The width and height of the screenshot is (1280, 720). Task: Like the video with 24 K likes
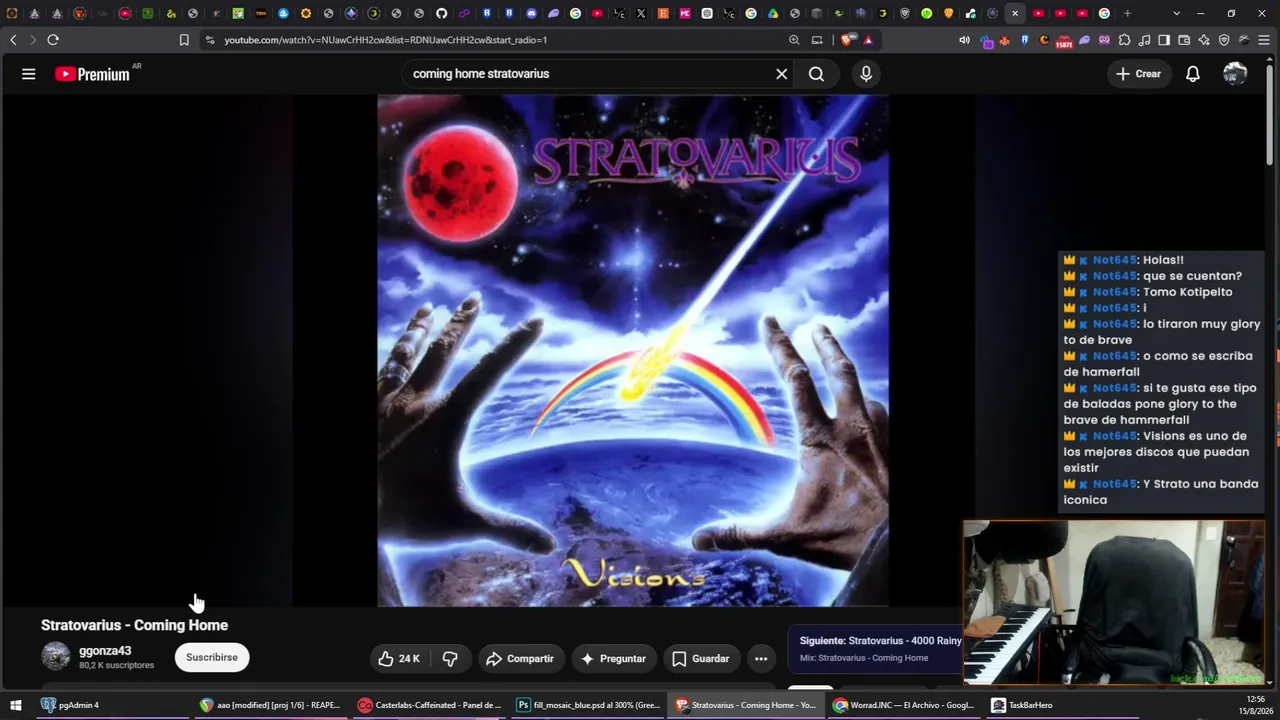point(399,659)
